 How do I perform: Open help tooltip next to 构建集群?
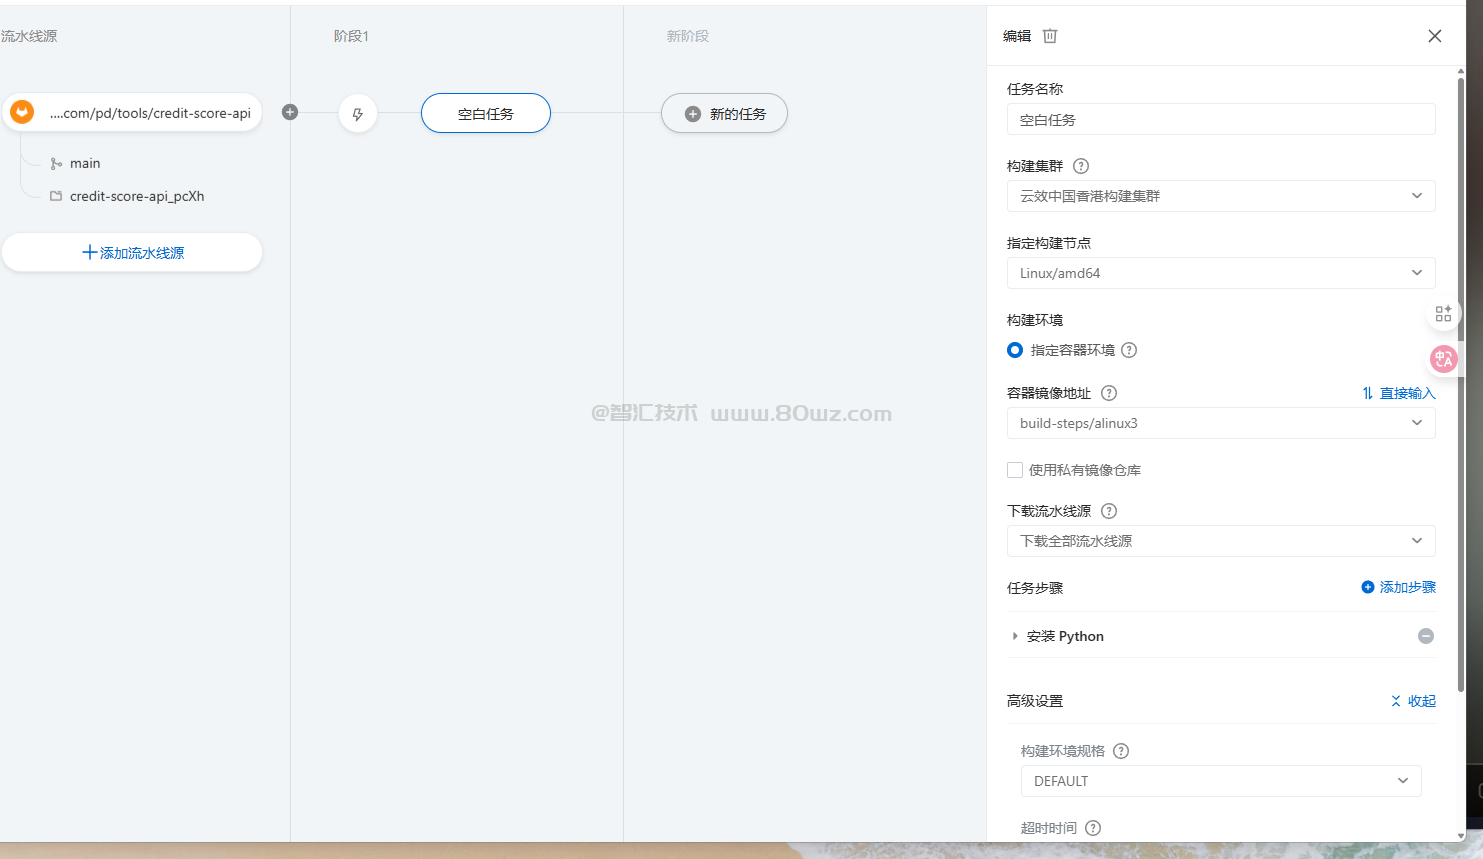point(1081,166)
